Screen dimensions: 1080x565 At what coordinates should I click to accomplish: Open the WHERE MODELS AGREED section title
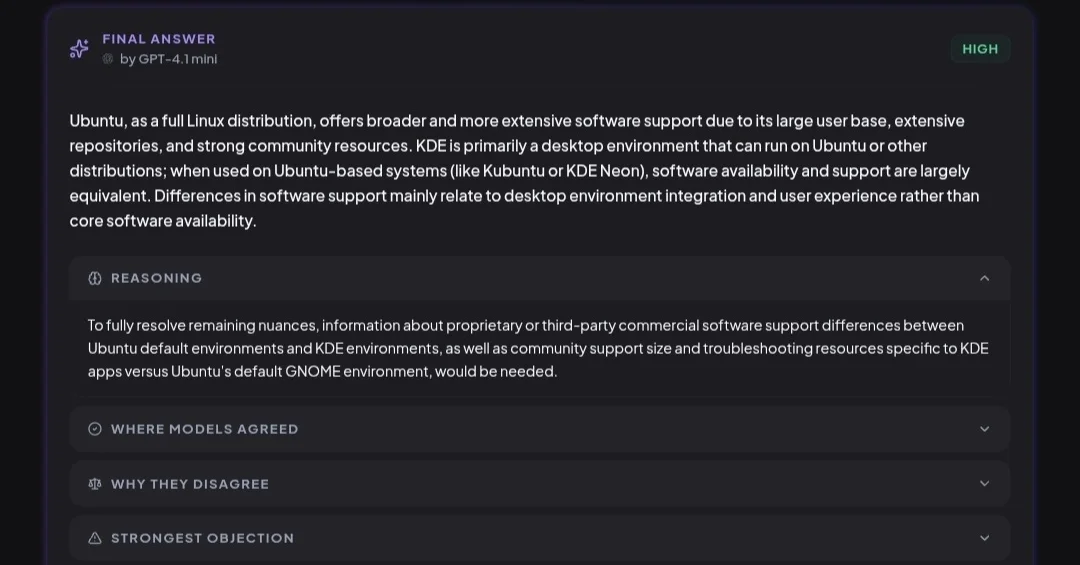pyautogui.click(x=204, y=429)
